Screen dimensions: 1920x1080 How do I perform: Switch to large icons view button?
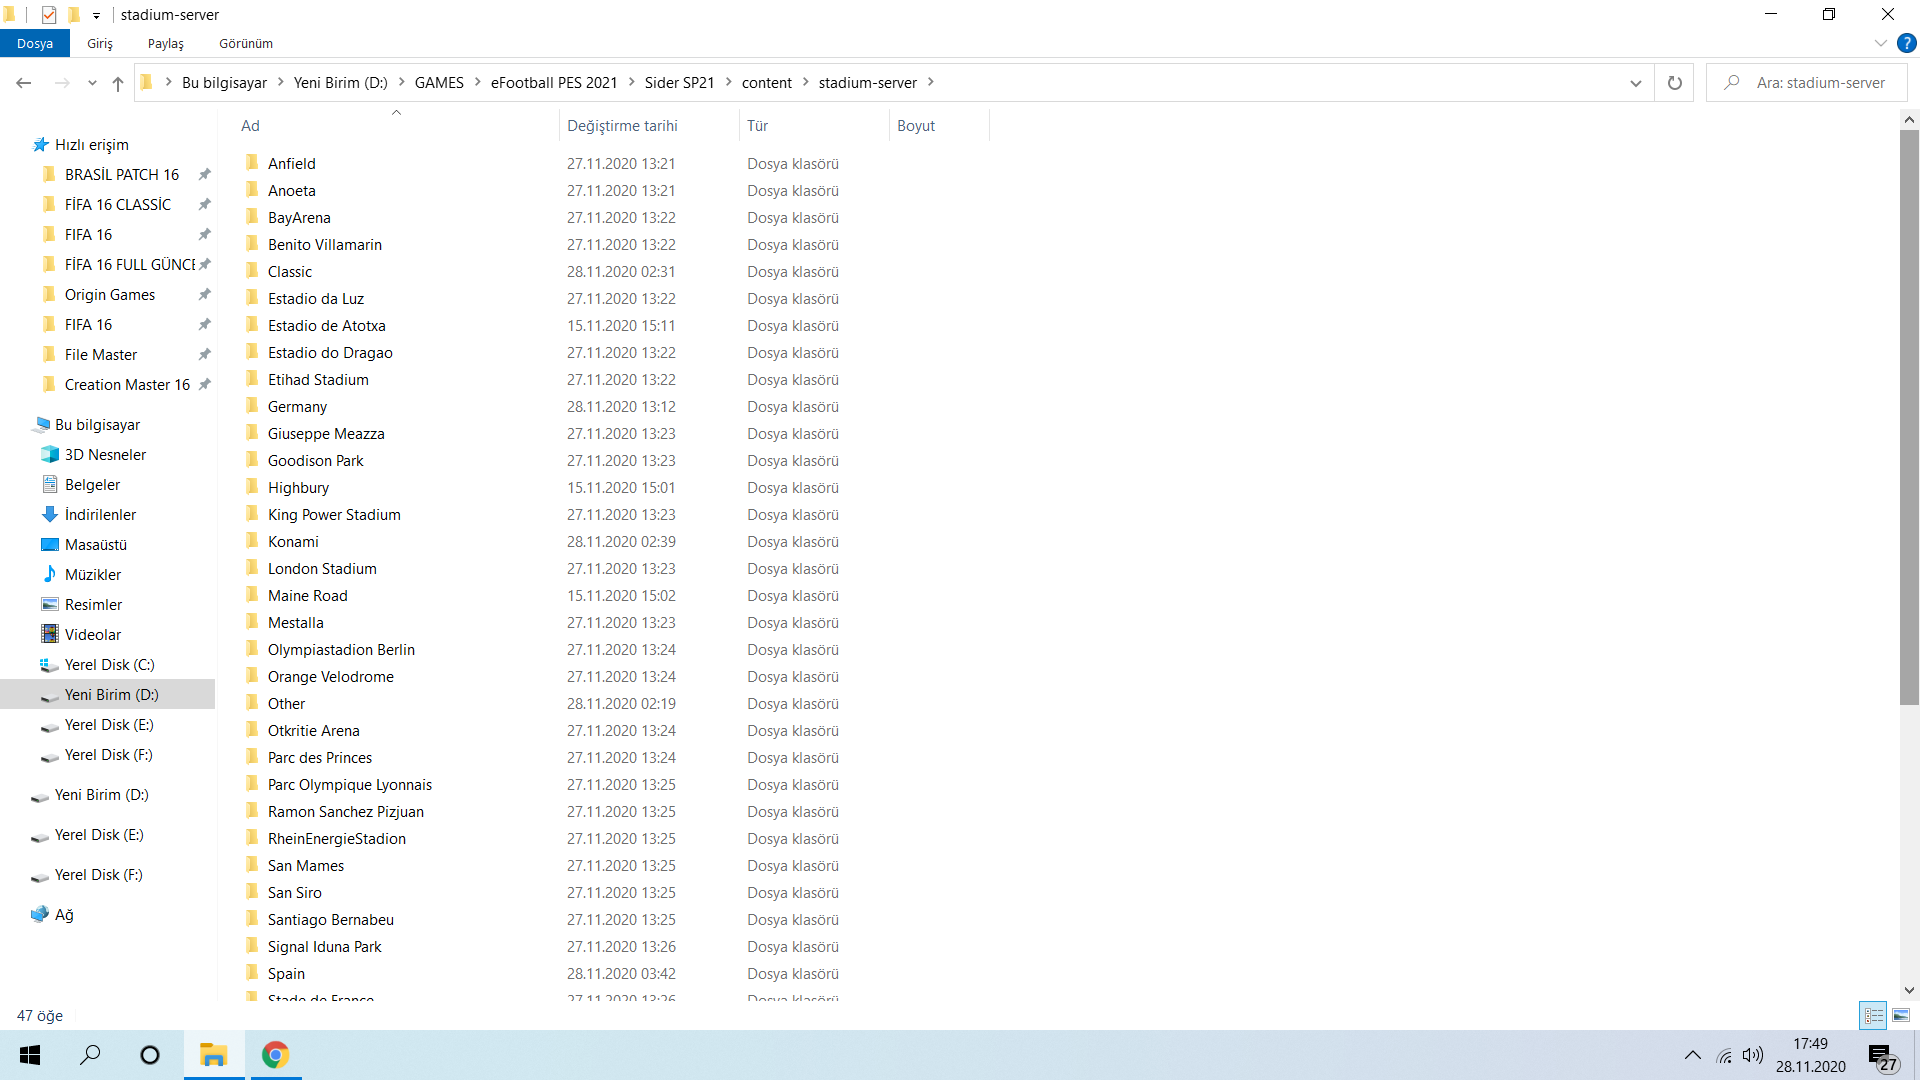coord(1901,1015)
